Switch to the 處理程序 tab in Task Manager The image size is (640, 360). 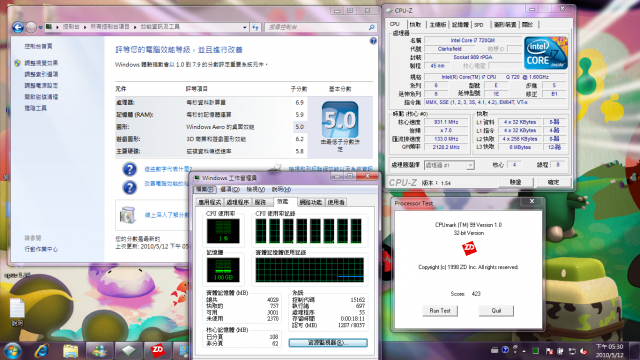click(238, 202)
